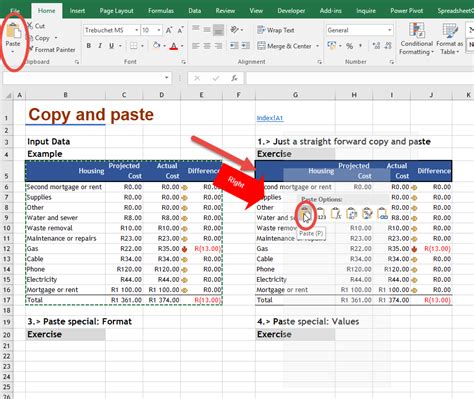This screenshot has height=399, width=474.
Task: Select Middle Align in Alignment group
Action: click(x=207, y=30)
